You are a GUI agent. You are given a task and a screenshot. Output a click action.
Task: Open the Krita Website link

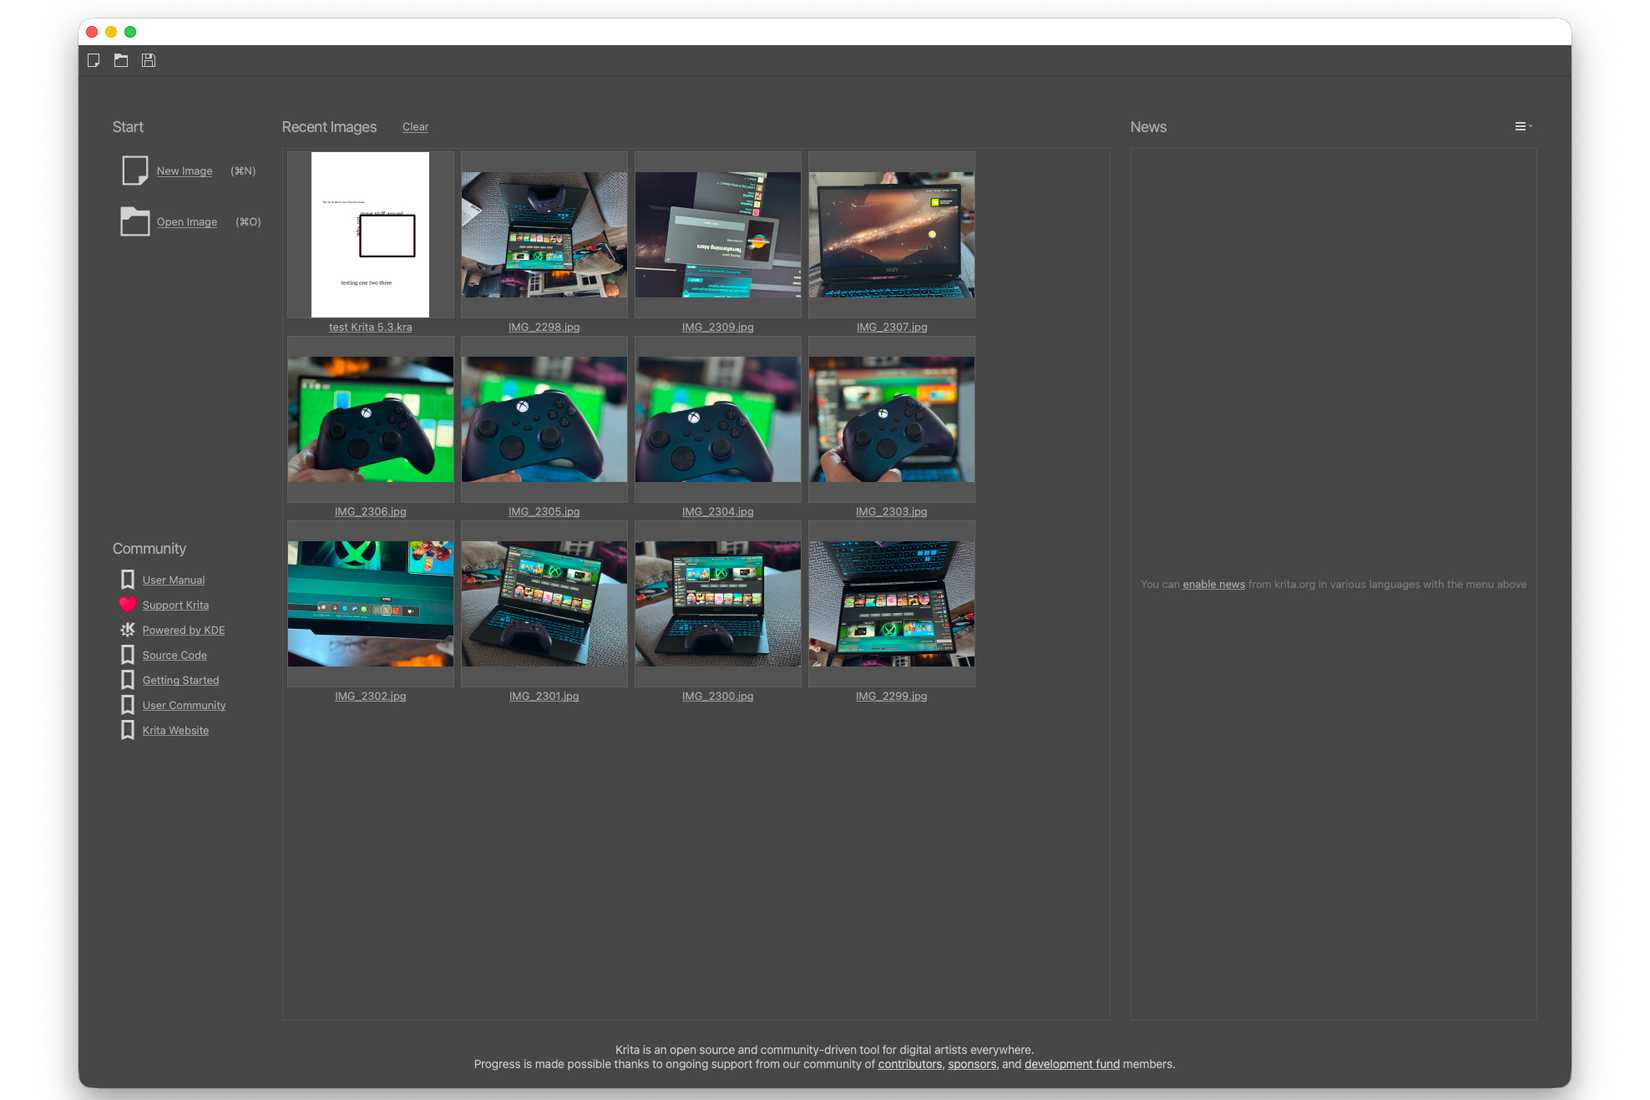click(175, 730)
